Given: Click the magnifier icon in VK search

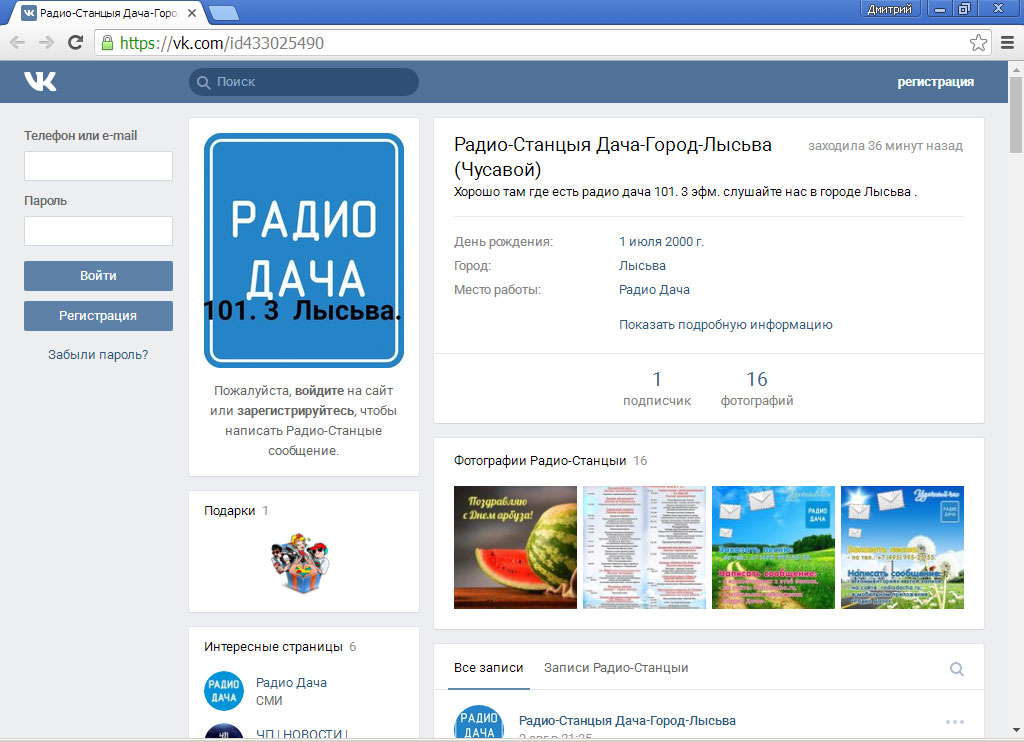Looking at the screenshot, I should [x=204, y=82].
